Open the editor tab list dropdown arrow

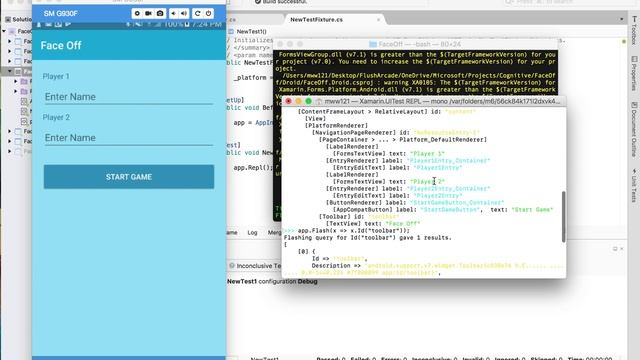(x=621, y=19)
